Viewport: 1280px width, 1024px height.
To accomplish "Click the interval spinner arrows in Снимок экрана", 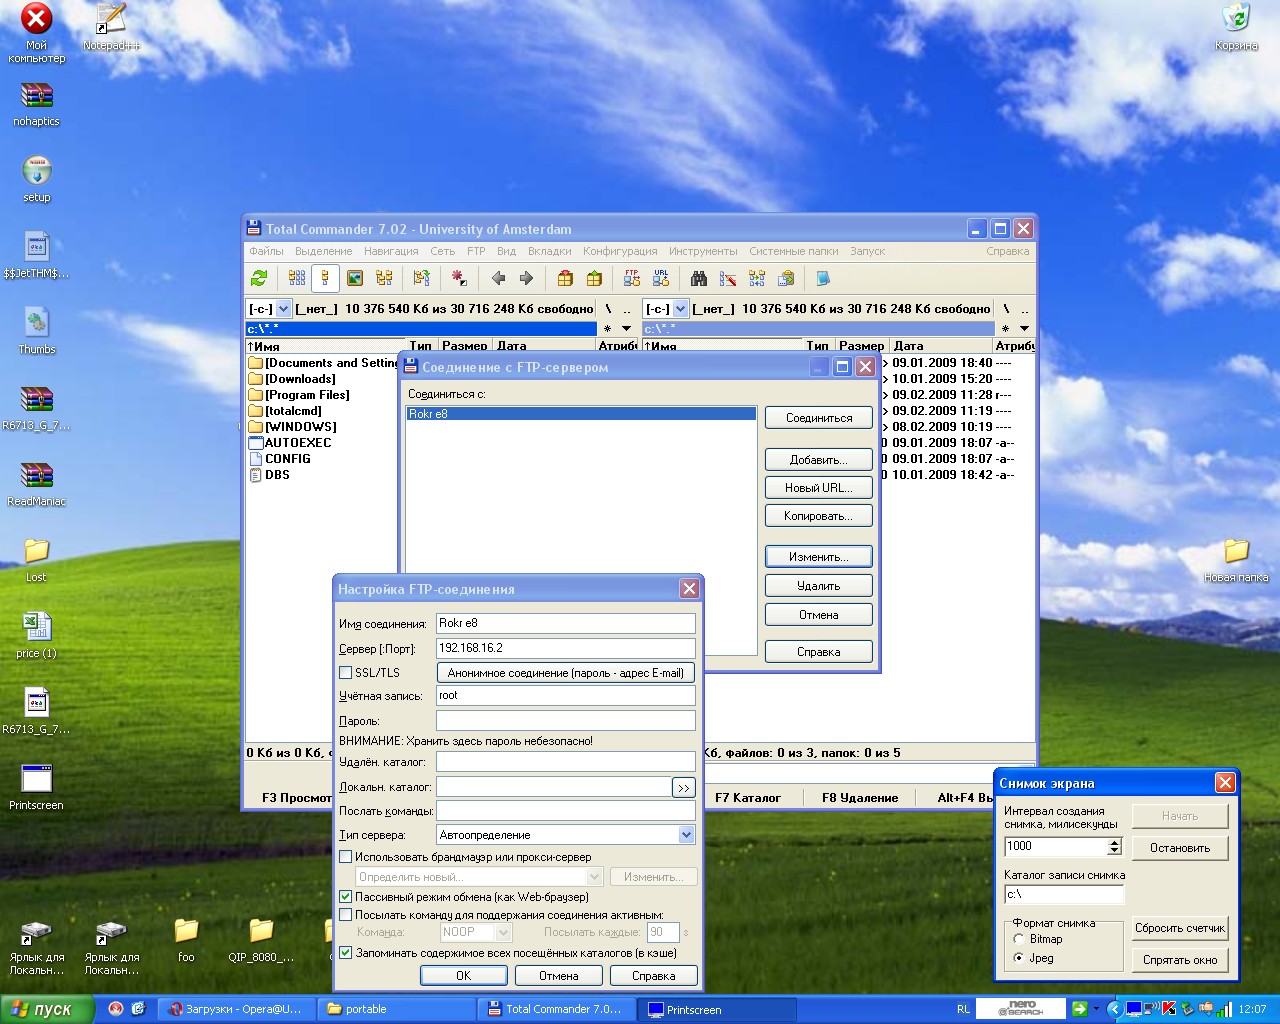I will (1115, 847).
